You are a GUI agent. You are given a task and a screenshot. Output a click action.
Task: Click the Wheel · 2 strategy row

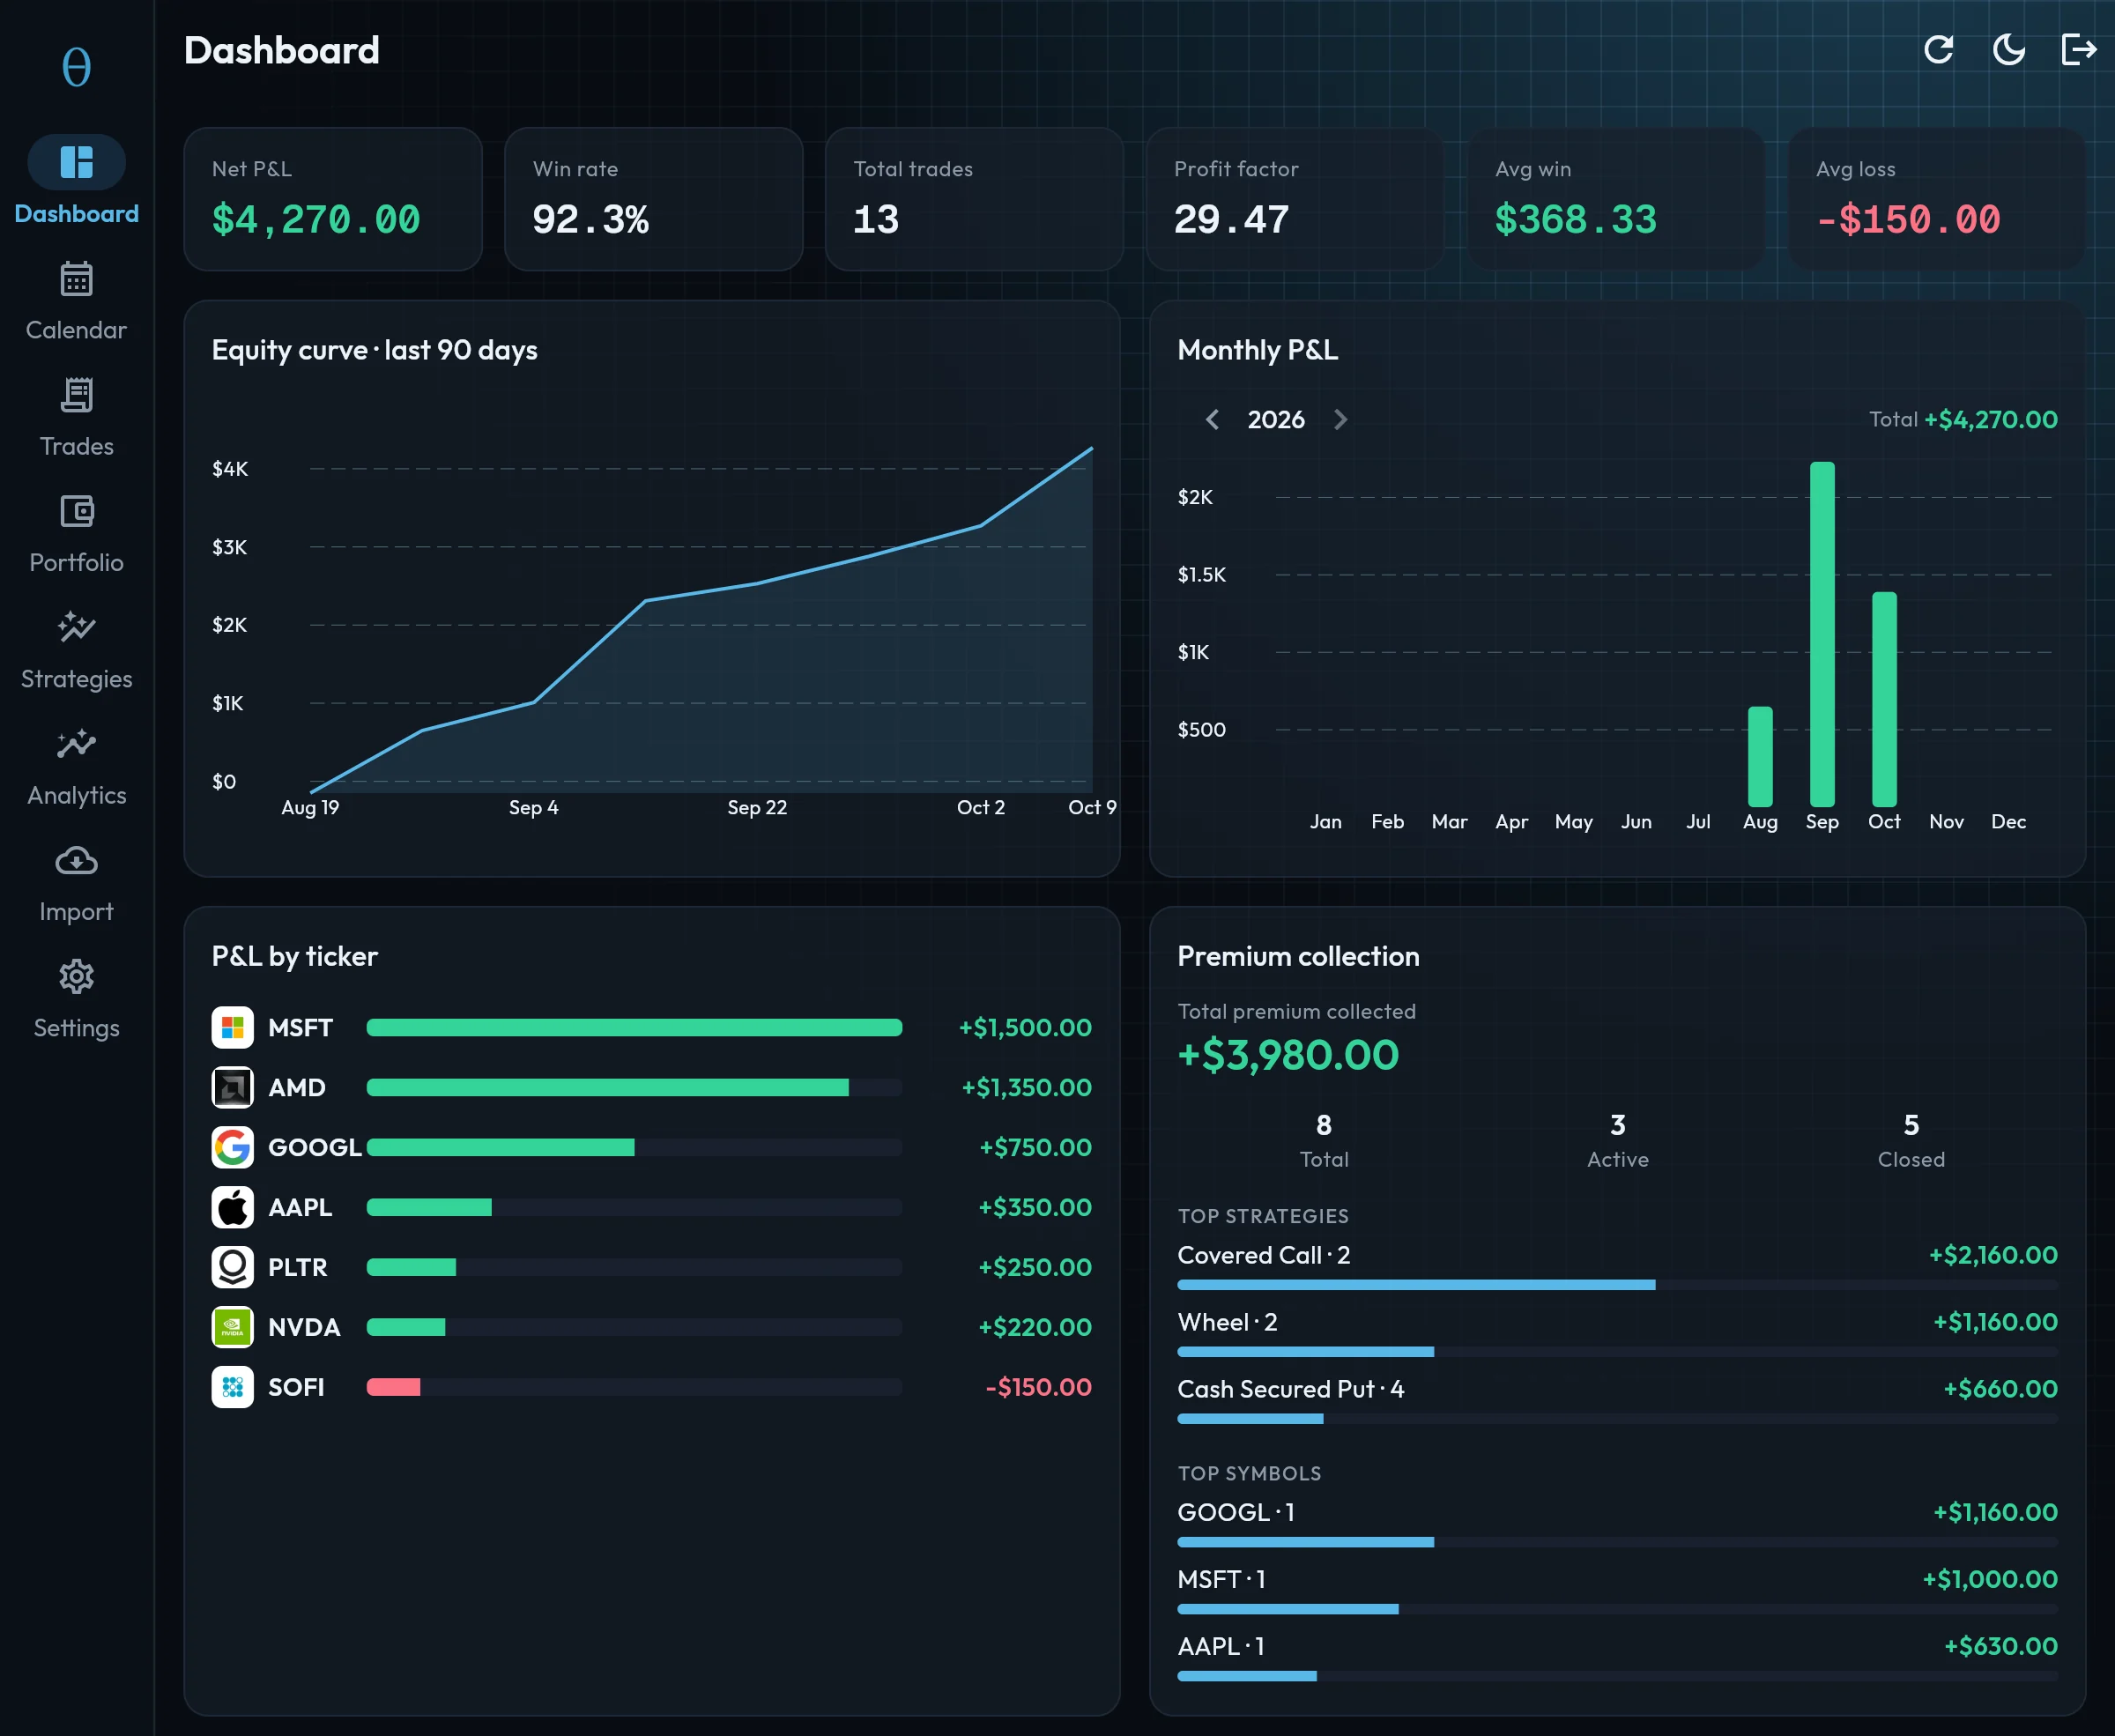(1617, 1334)
